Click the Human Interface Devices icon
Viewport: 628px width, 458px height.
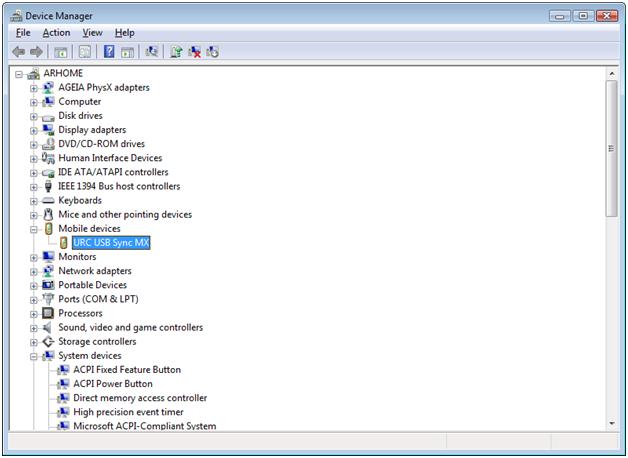point(48,158)
